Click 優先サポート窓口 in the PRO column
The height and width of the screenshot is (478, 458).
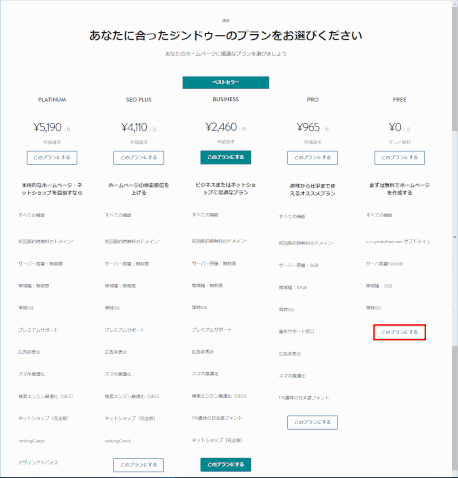tap(297, 332)
